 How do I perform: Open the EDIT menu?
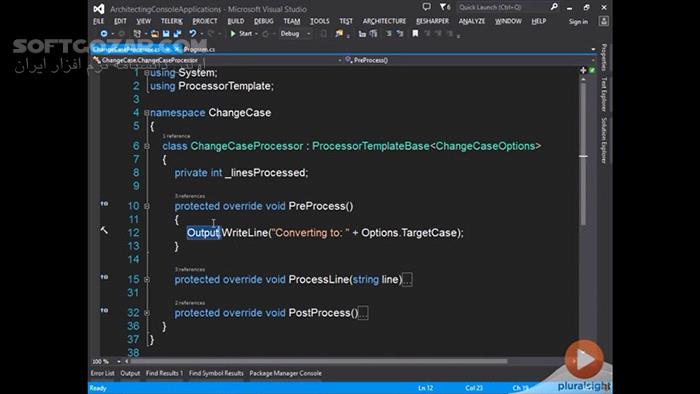point(120,21)
